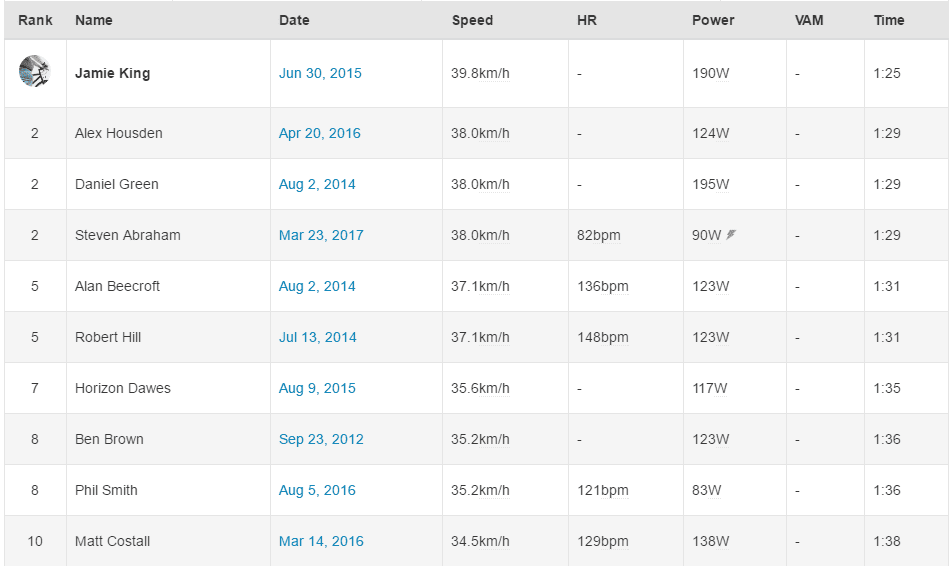This screenshot has height=566, width=952.
Task: Click the Power column header
Action: point(713,21)
